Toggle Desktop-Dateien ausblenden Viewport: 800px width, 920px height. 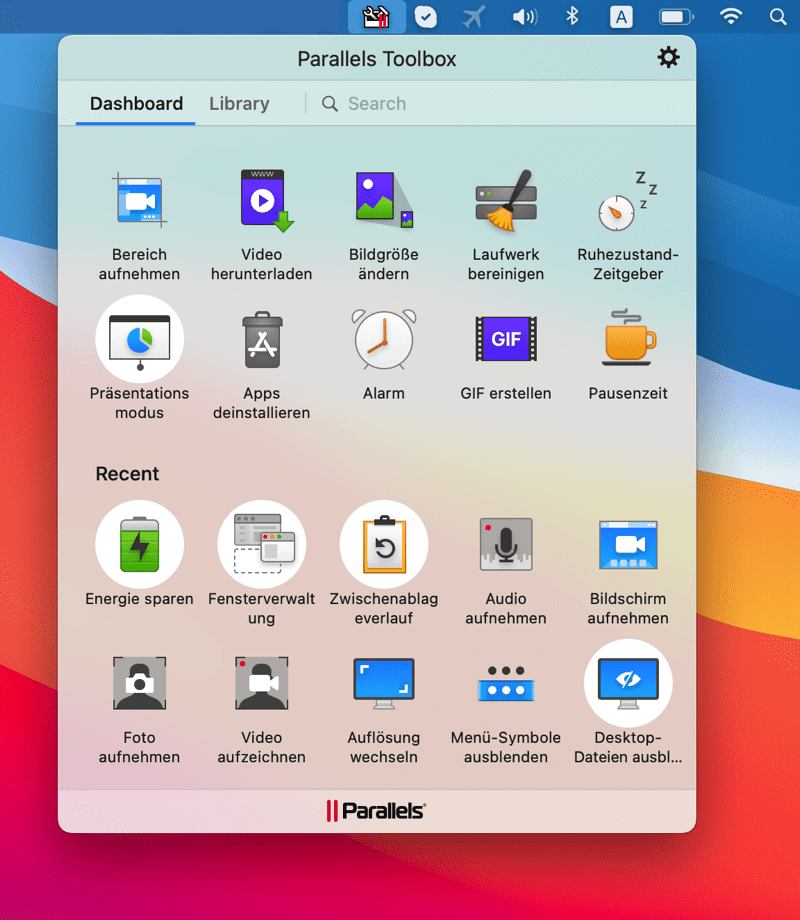[x=628, y=684]
